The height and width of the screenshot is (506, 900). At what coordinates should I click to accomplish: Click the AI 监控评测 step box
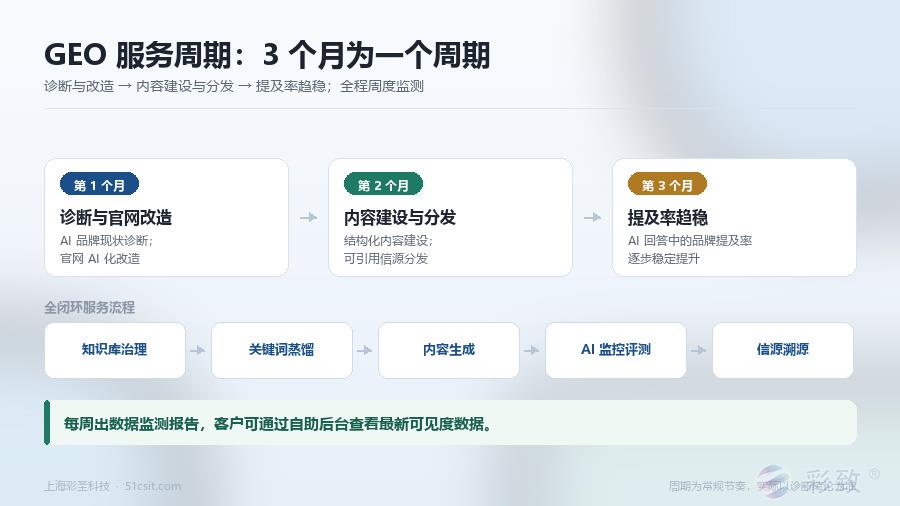[x=616, y=350]
